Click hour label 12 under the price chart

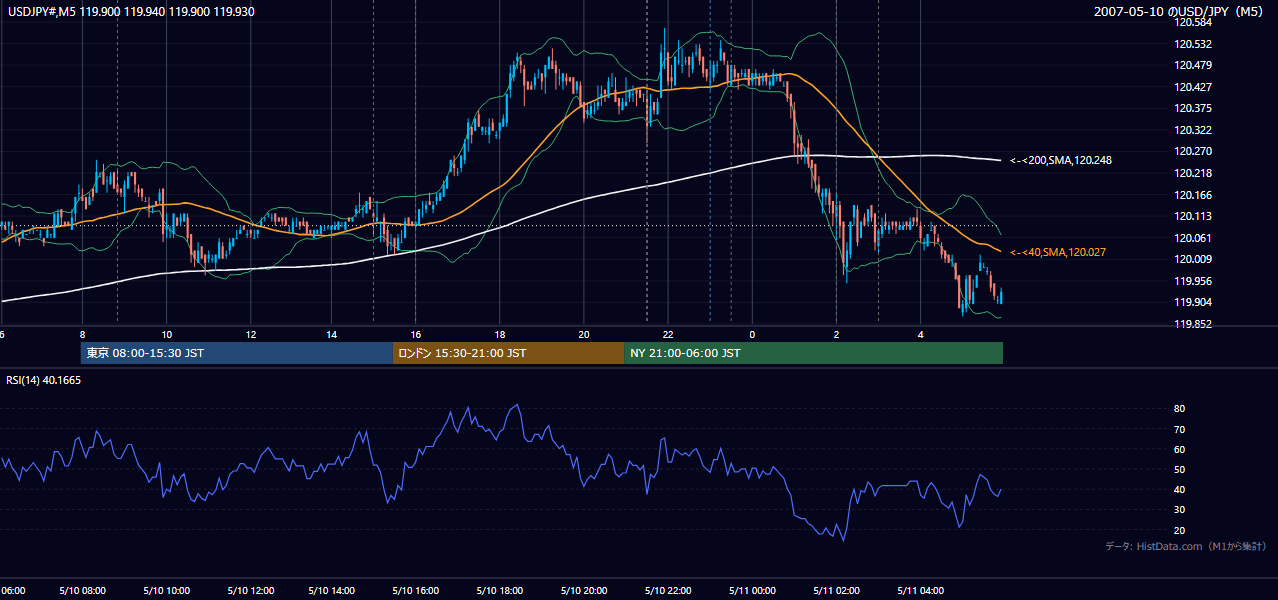[x=250, y=334]
